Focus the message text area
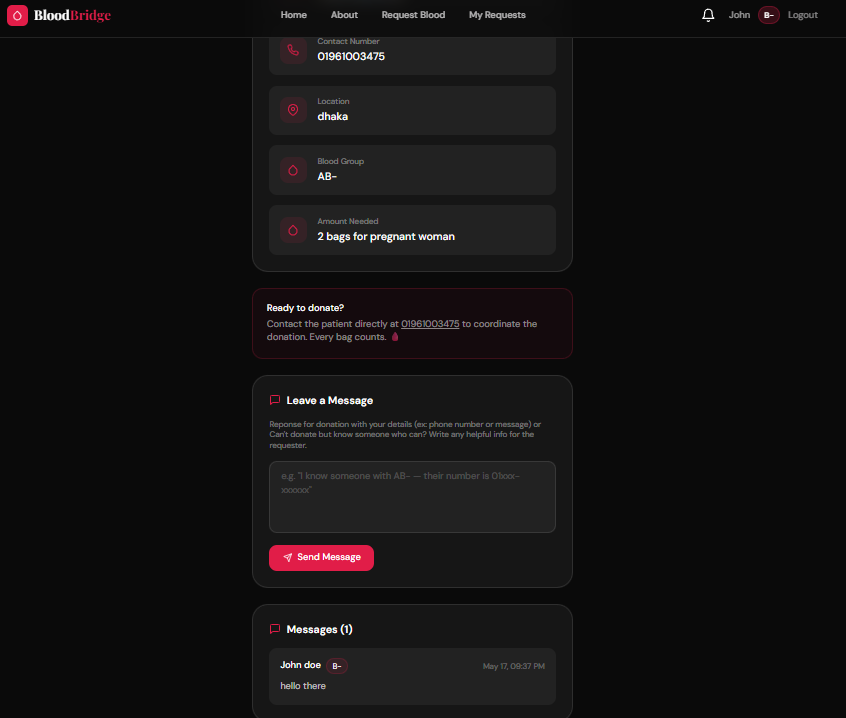The height and width of the screenshot is (718, 846). coord(412,497)
